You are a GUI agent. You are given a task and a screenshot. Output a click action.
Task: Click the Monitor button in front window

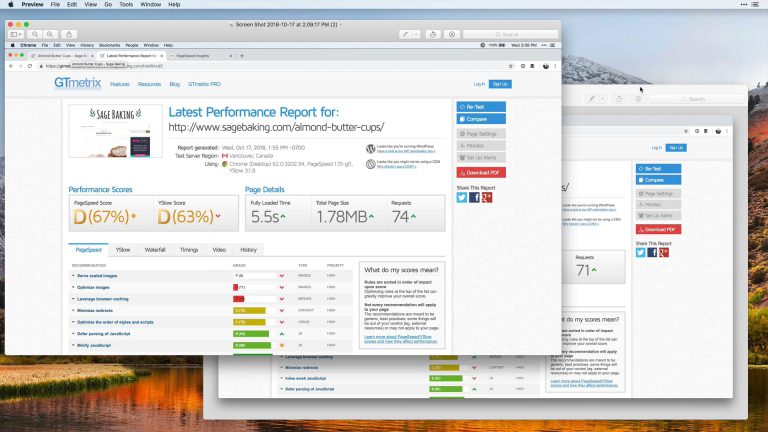point(481,145)
